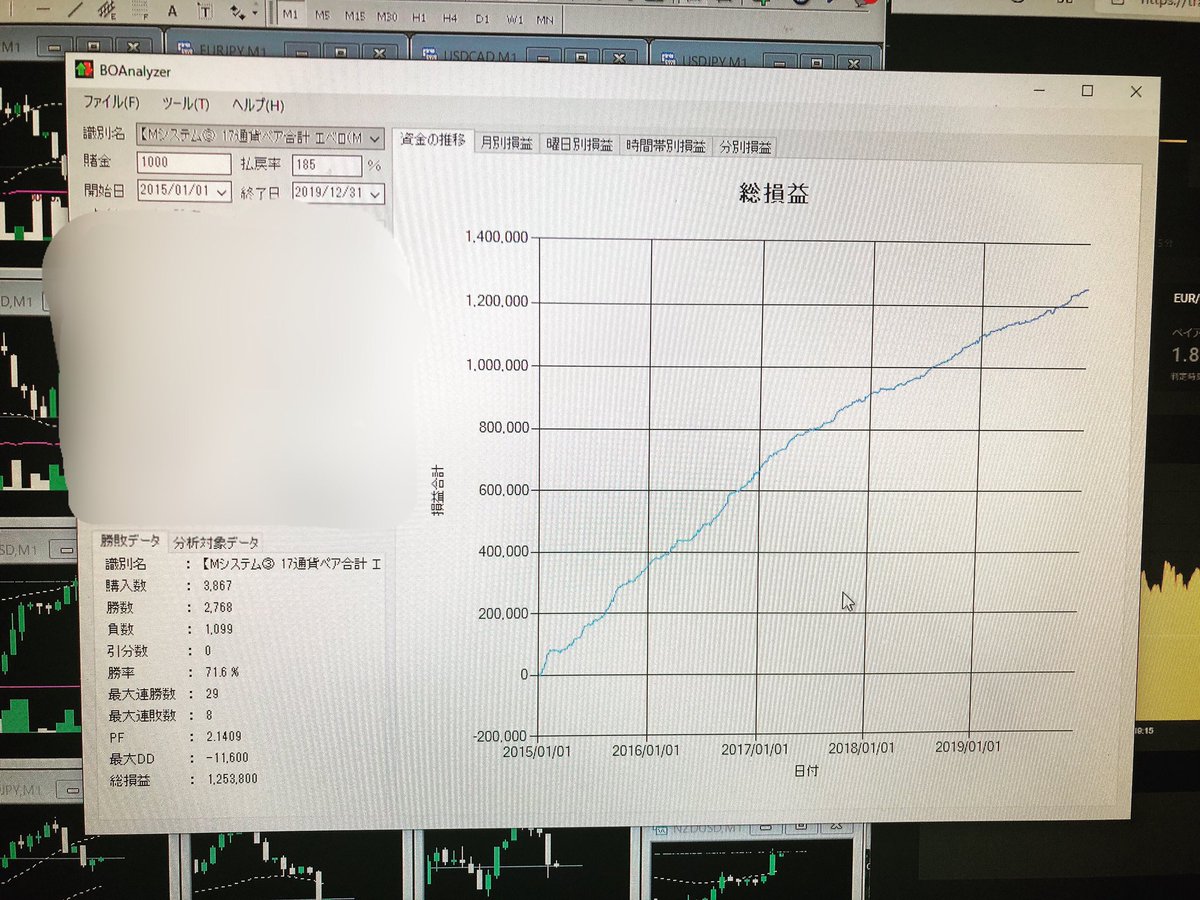The image size is (1200, 900).
Task: Select the 分析対象データ tab
Action: (x=216, y=543)
